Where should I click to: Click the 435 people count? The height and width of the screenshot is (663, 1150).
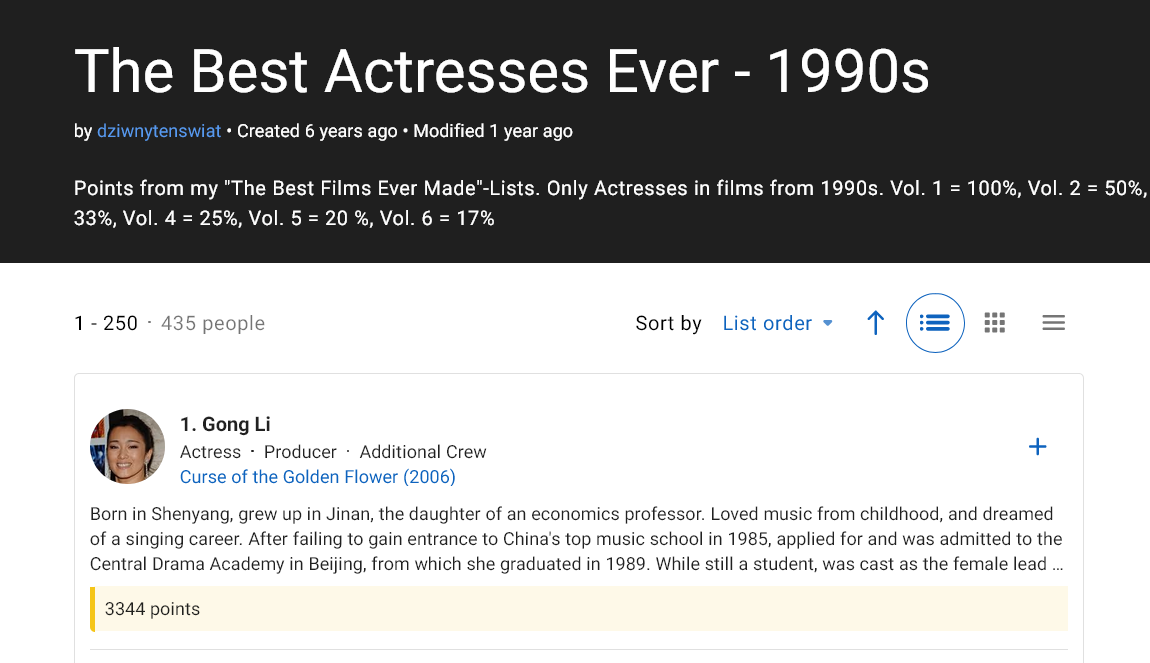[x=213, y=323]
